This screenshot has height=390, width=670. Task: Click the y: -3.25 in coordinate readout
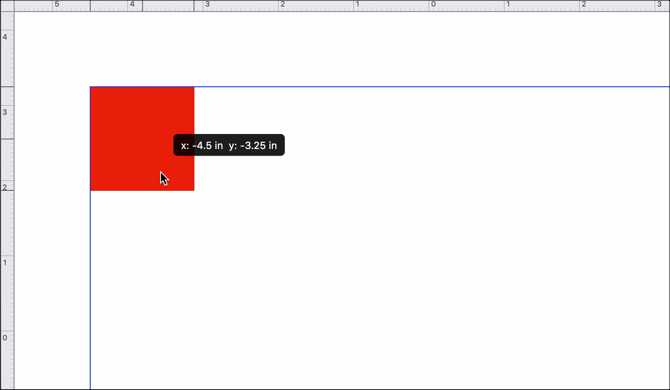tap(253, 146)
